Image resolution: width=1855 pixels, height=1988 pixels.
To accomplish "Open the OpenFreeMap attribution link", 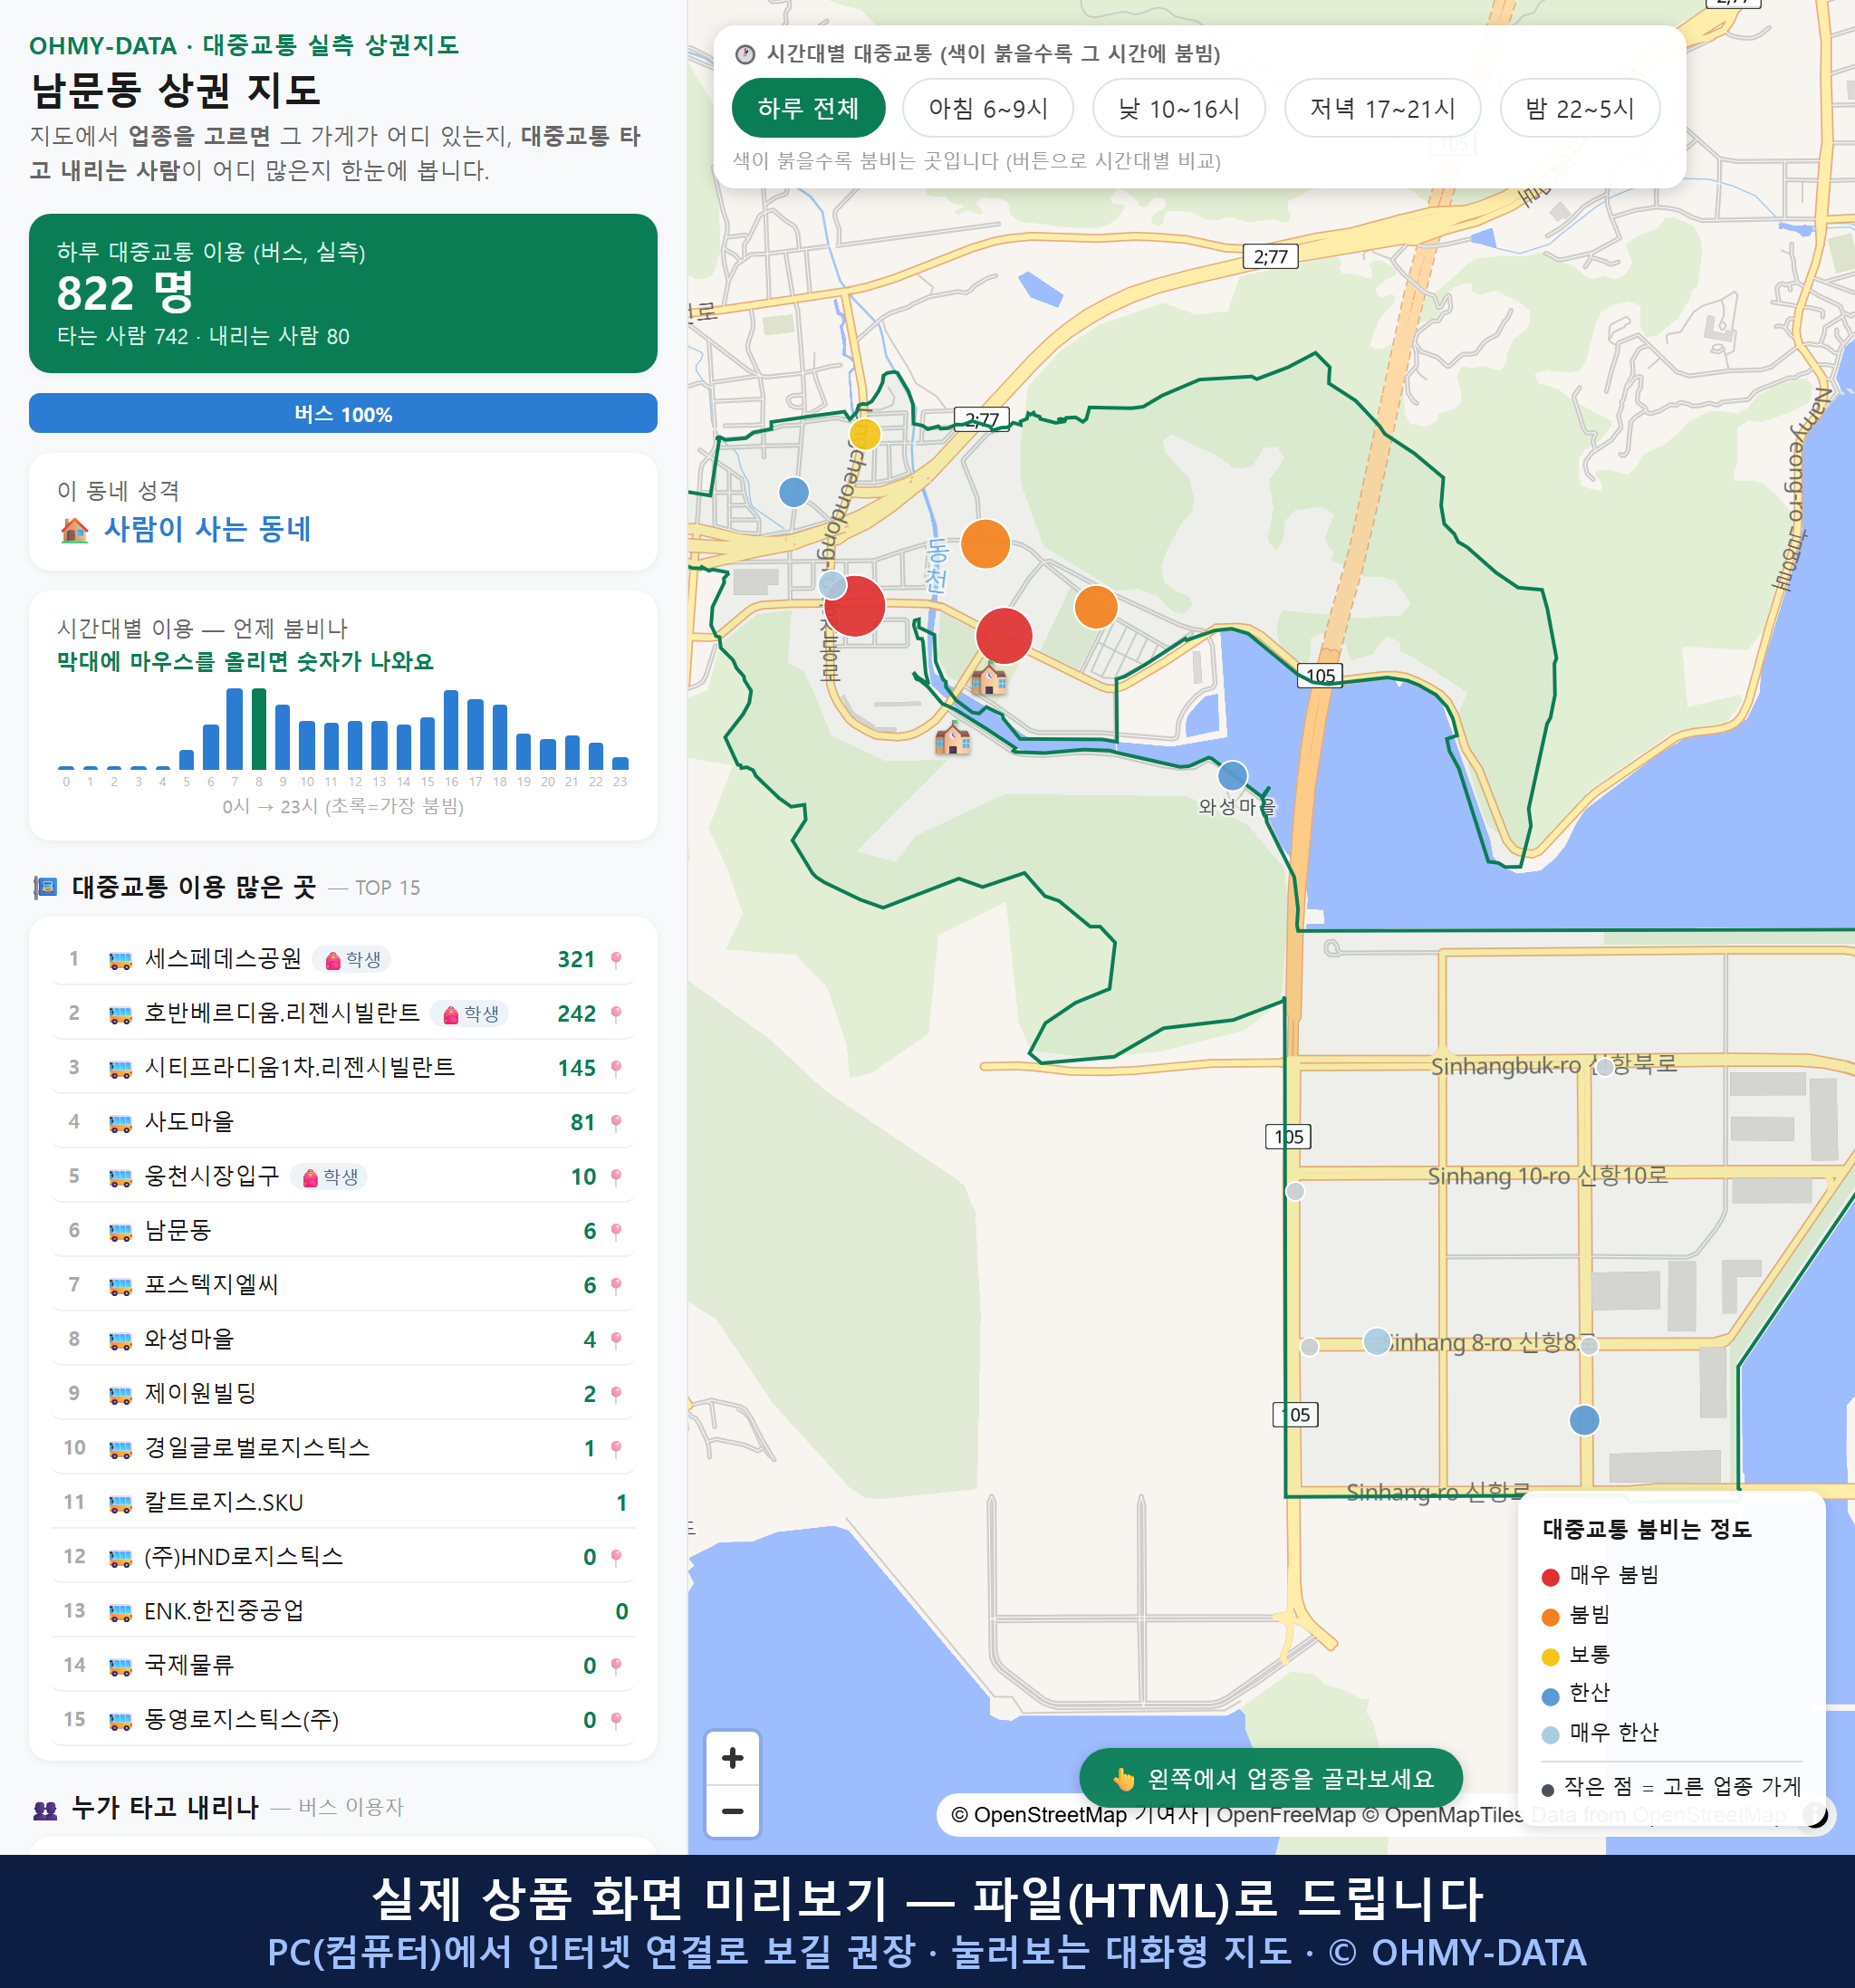I will click(x=1284, y=1815).
